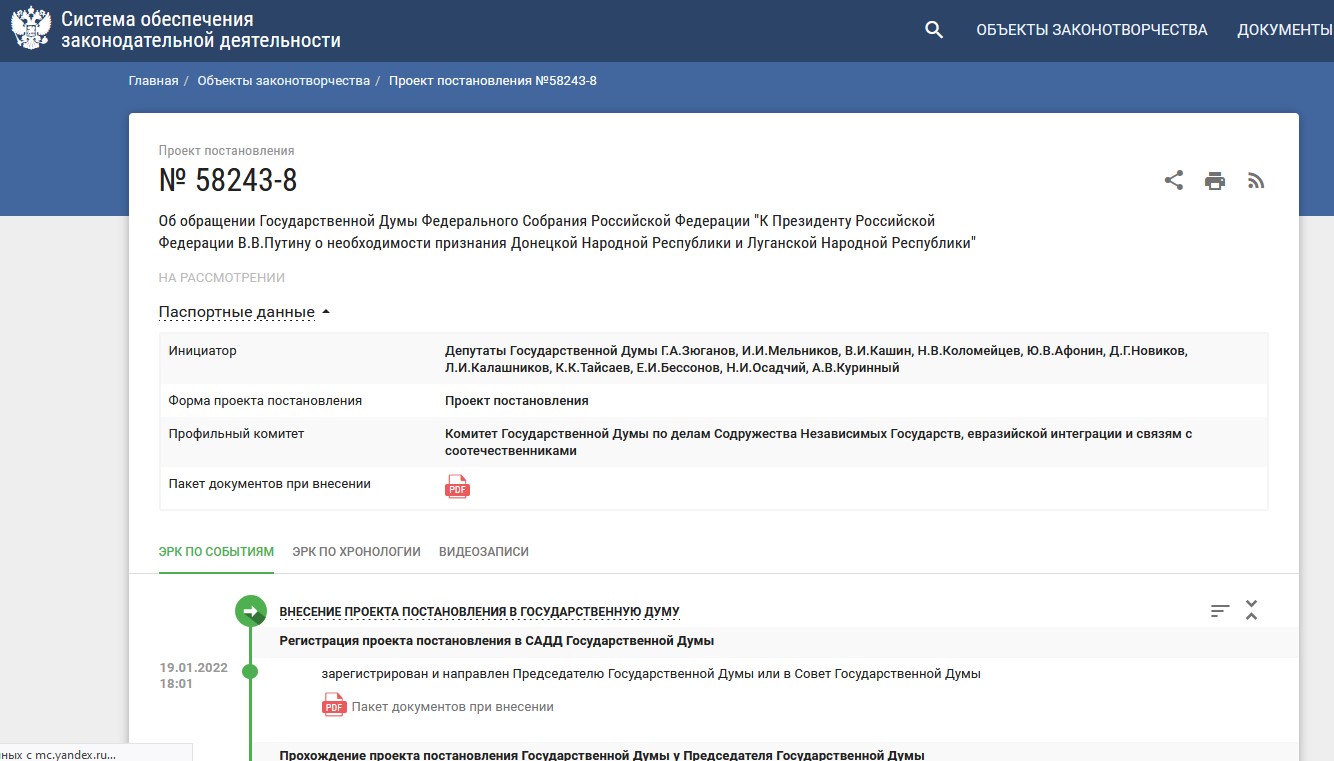Open the PDF icon beside timeline Пакет документов
The width and height of the screenshot is (1334, 761).
pyautogui.click(x=333, y=706)
